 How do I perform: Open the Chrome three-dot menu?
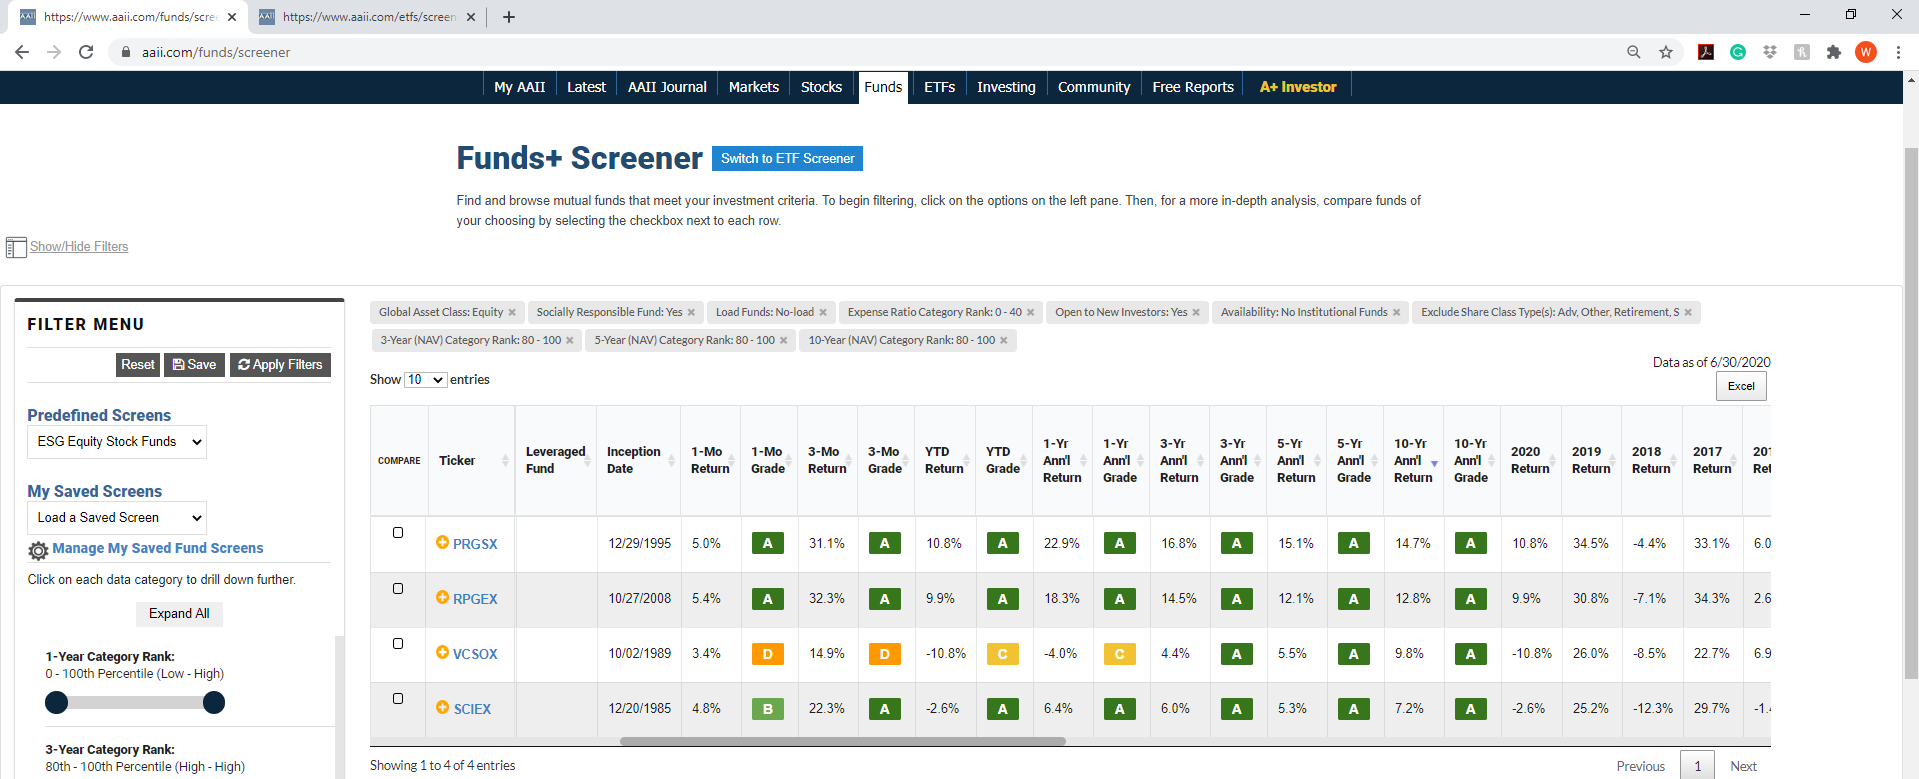(x=1898, y=52)
